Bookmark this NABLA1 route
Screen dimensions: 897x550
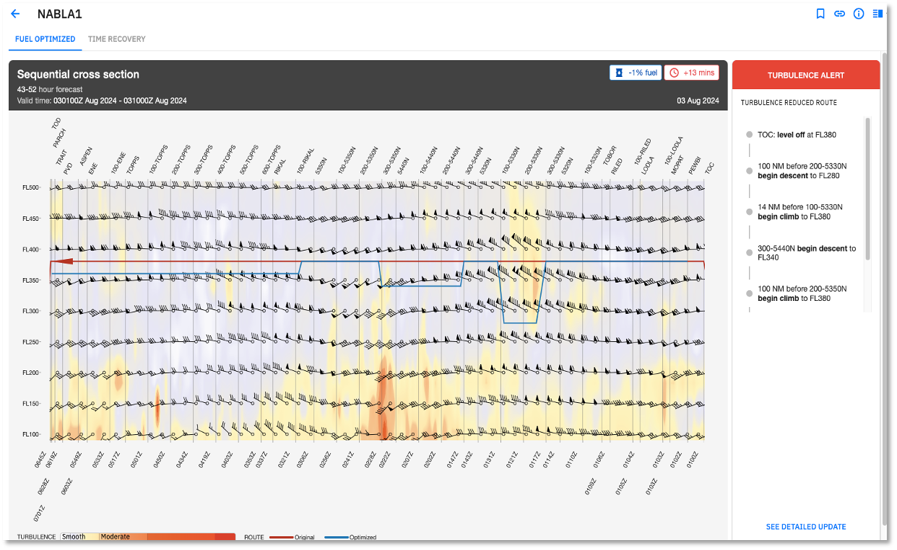[820, 14]
